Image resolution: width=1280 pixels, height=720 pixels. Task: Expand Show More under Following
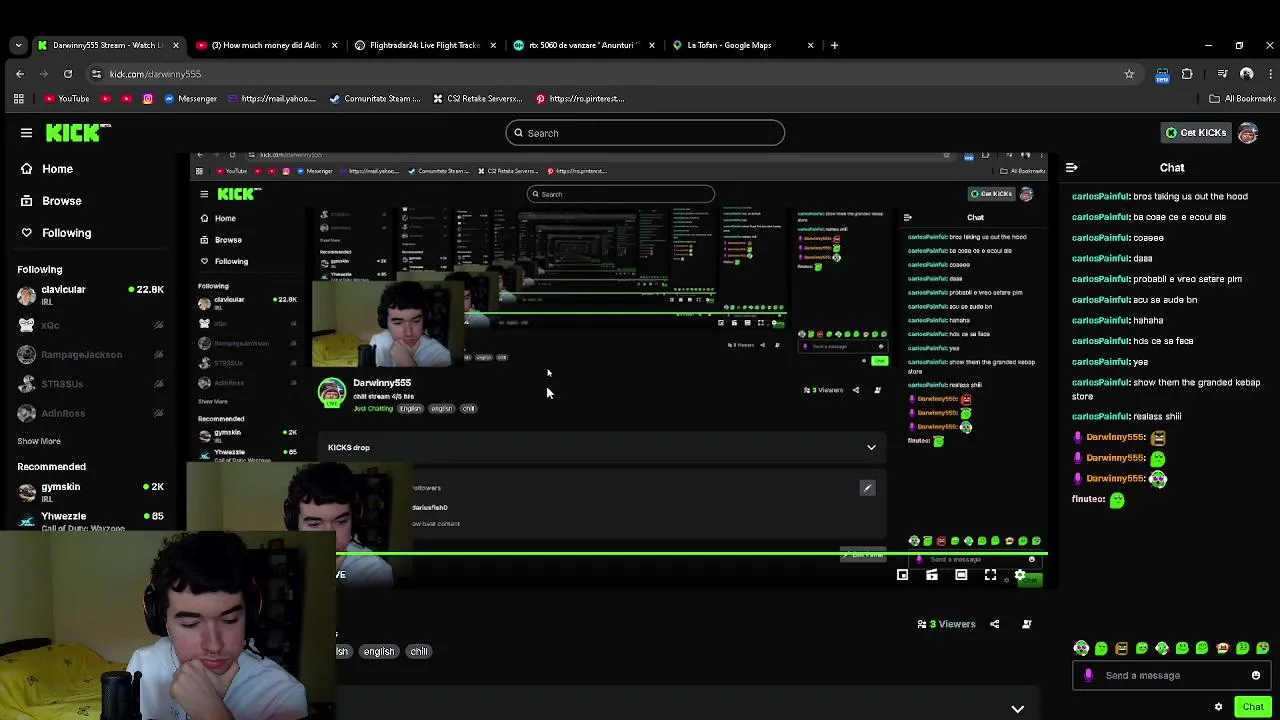coord(39,441)
